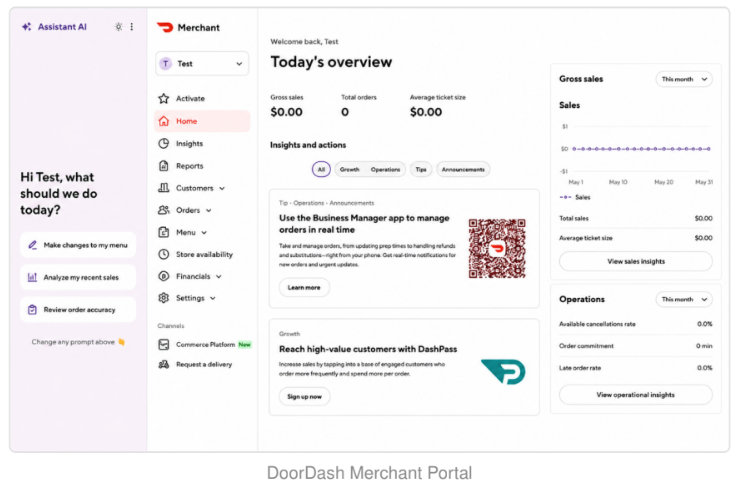
Task: Click the Request a delivery icon
Action: pos(163,364)
